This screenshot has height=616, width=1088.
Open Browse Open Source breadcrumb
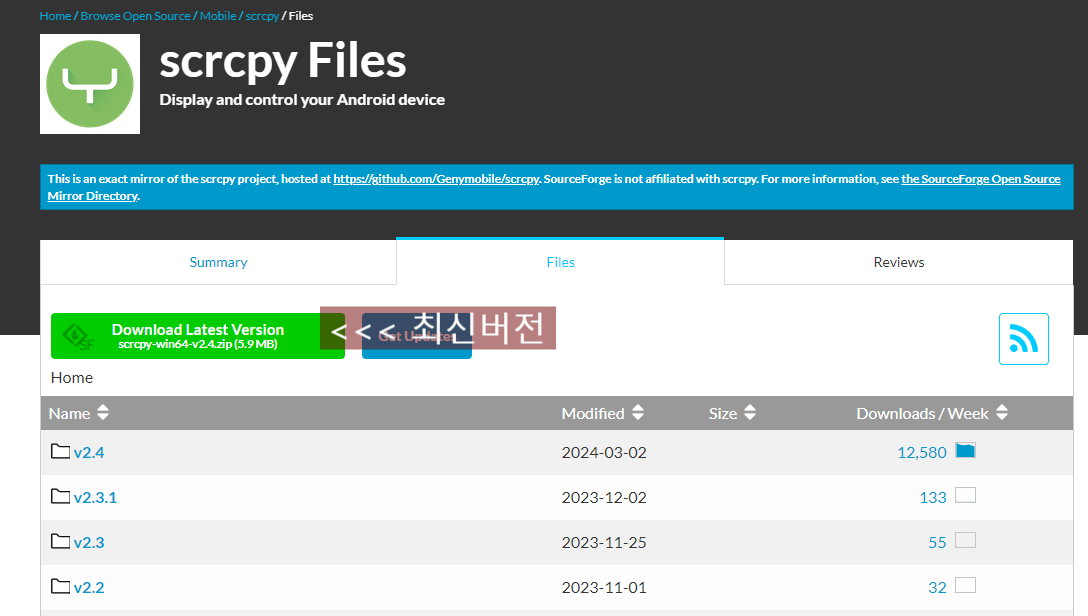135,16
